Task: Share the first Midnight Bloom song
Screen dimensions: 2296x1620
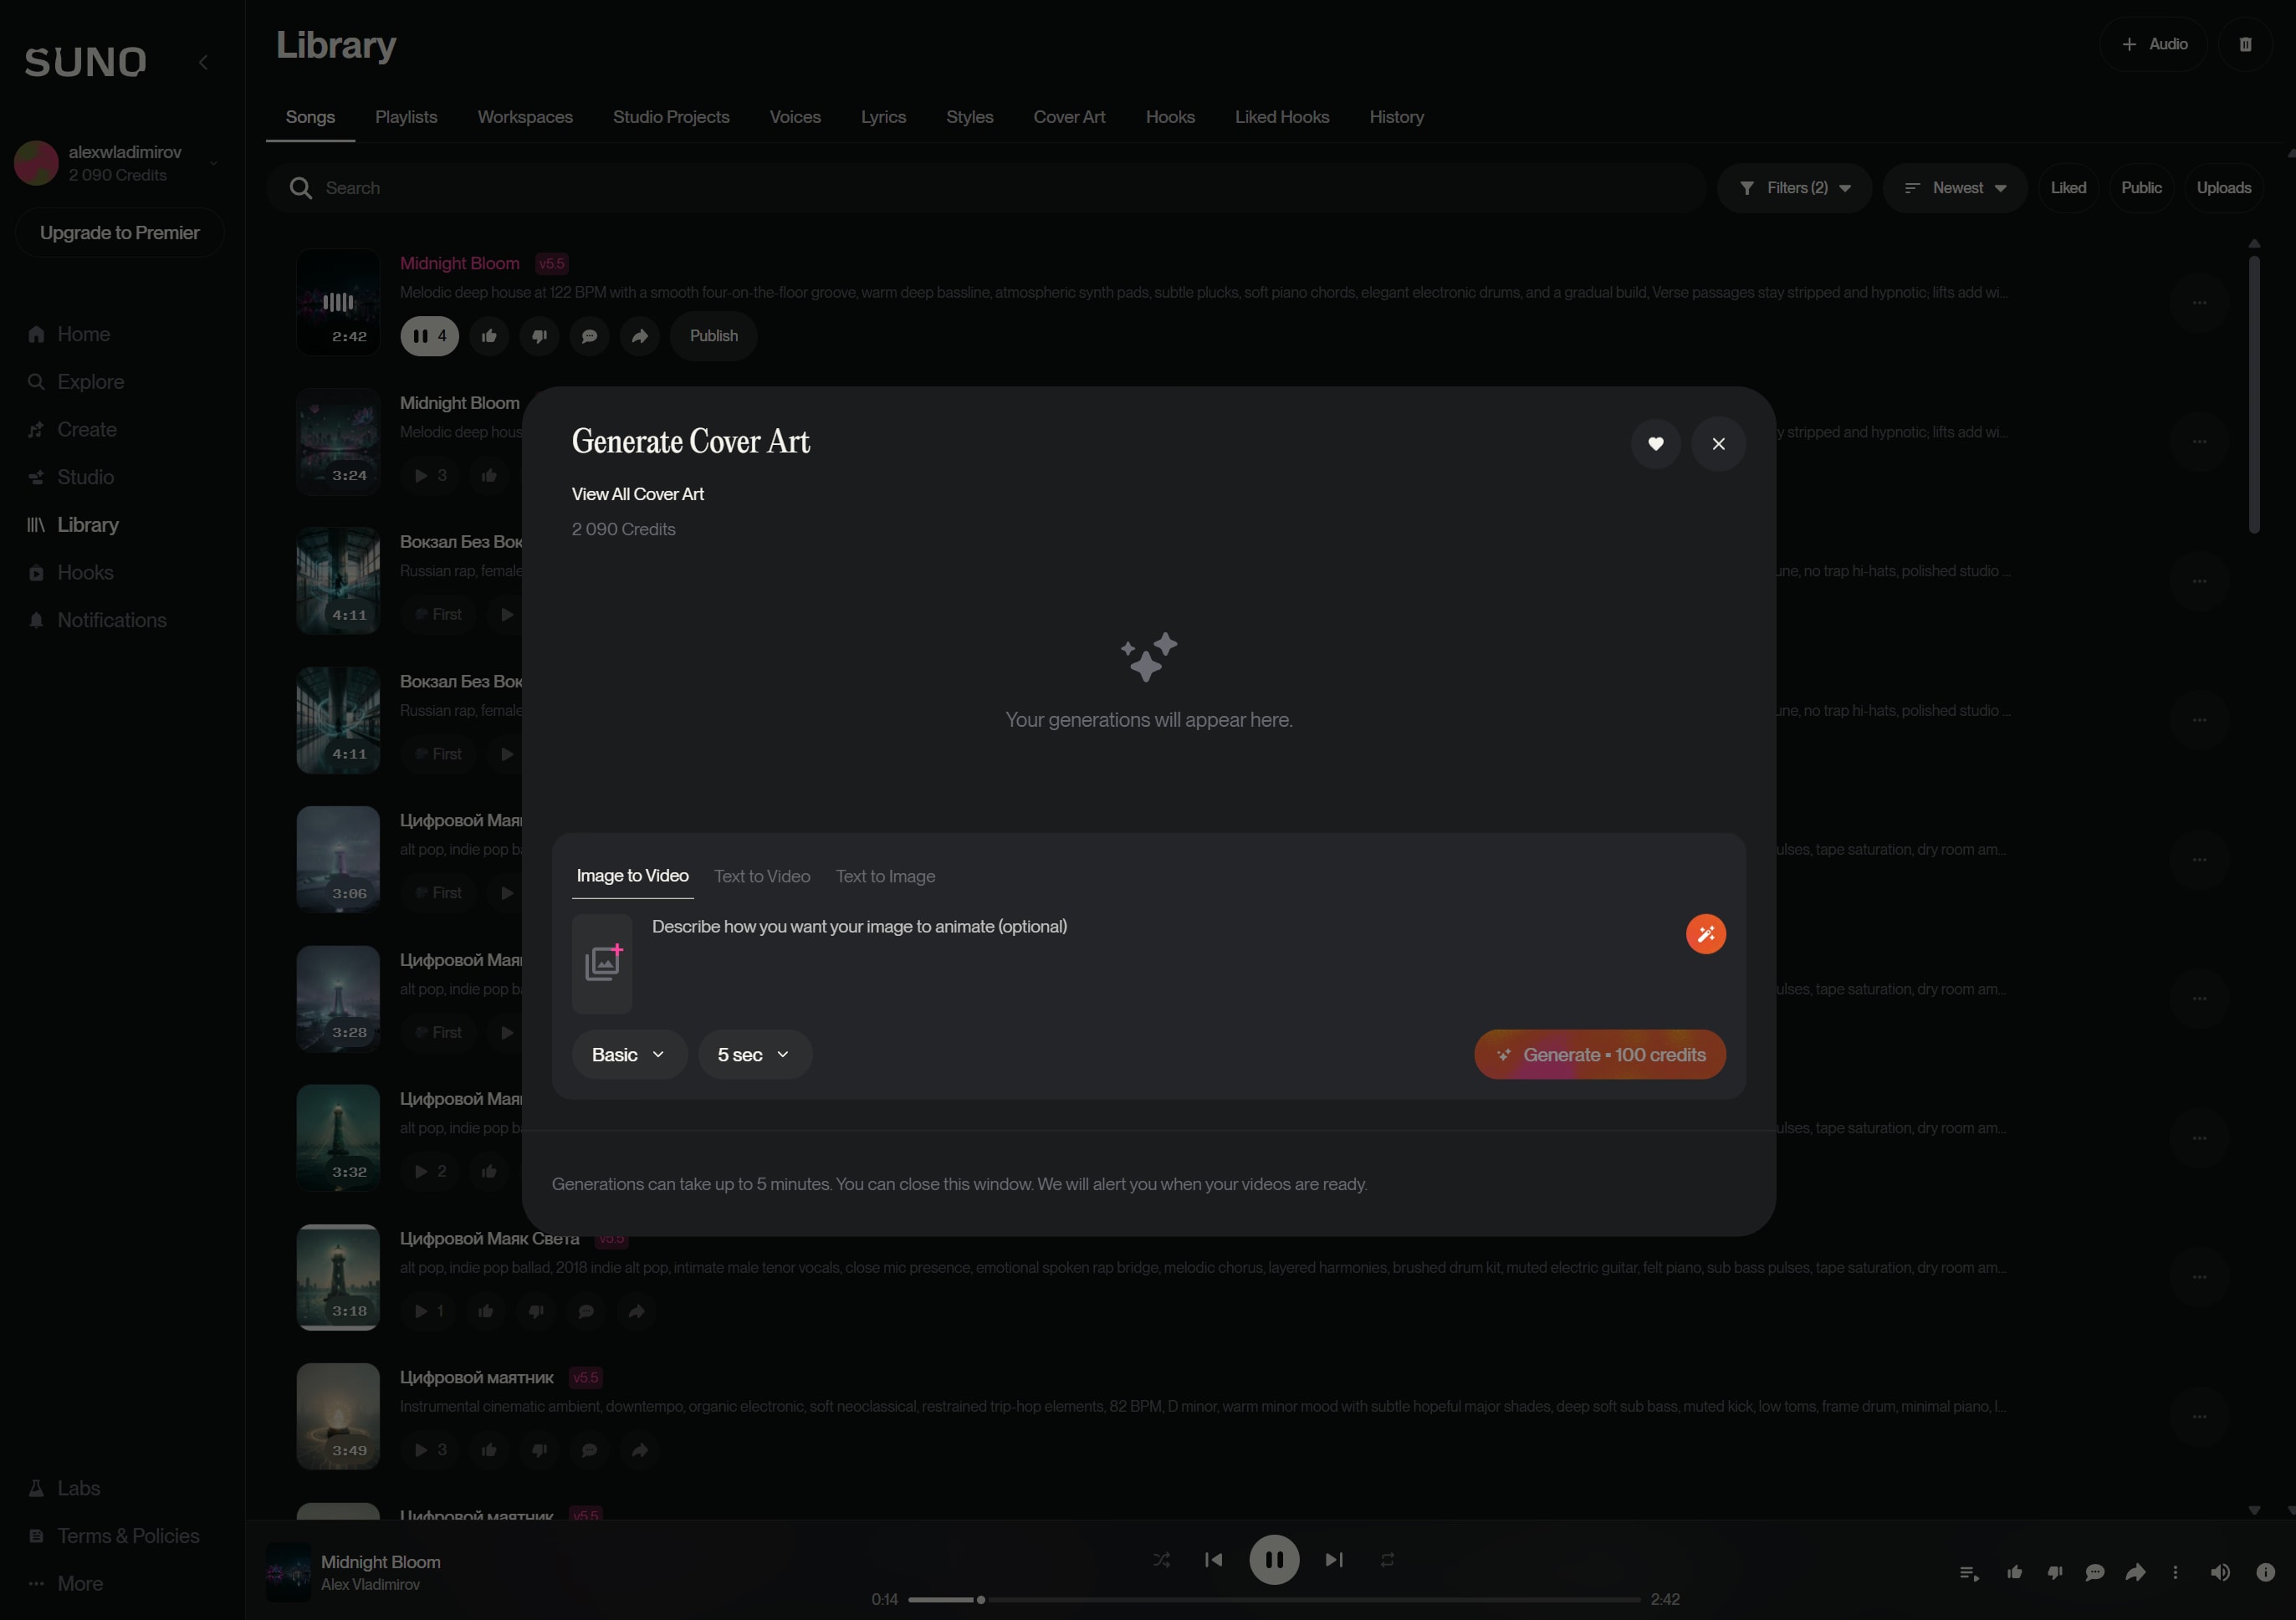Action: 640,336
